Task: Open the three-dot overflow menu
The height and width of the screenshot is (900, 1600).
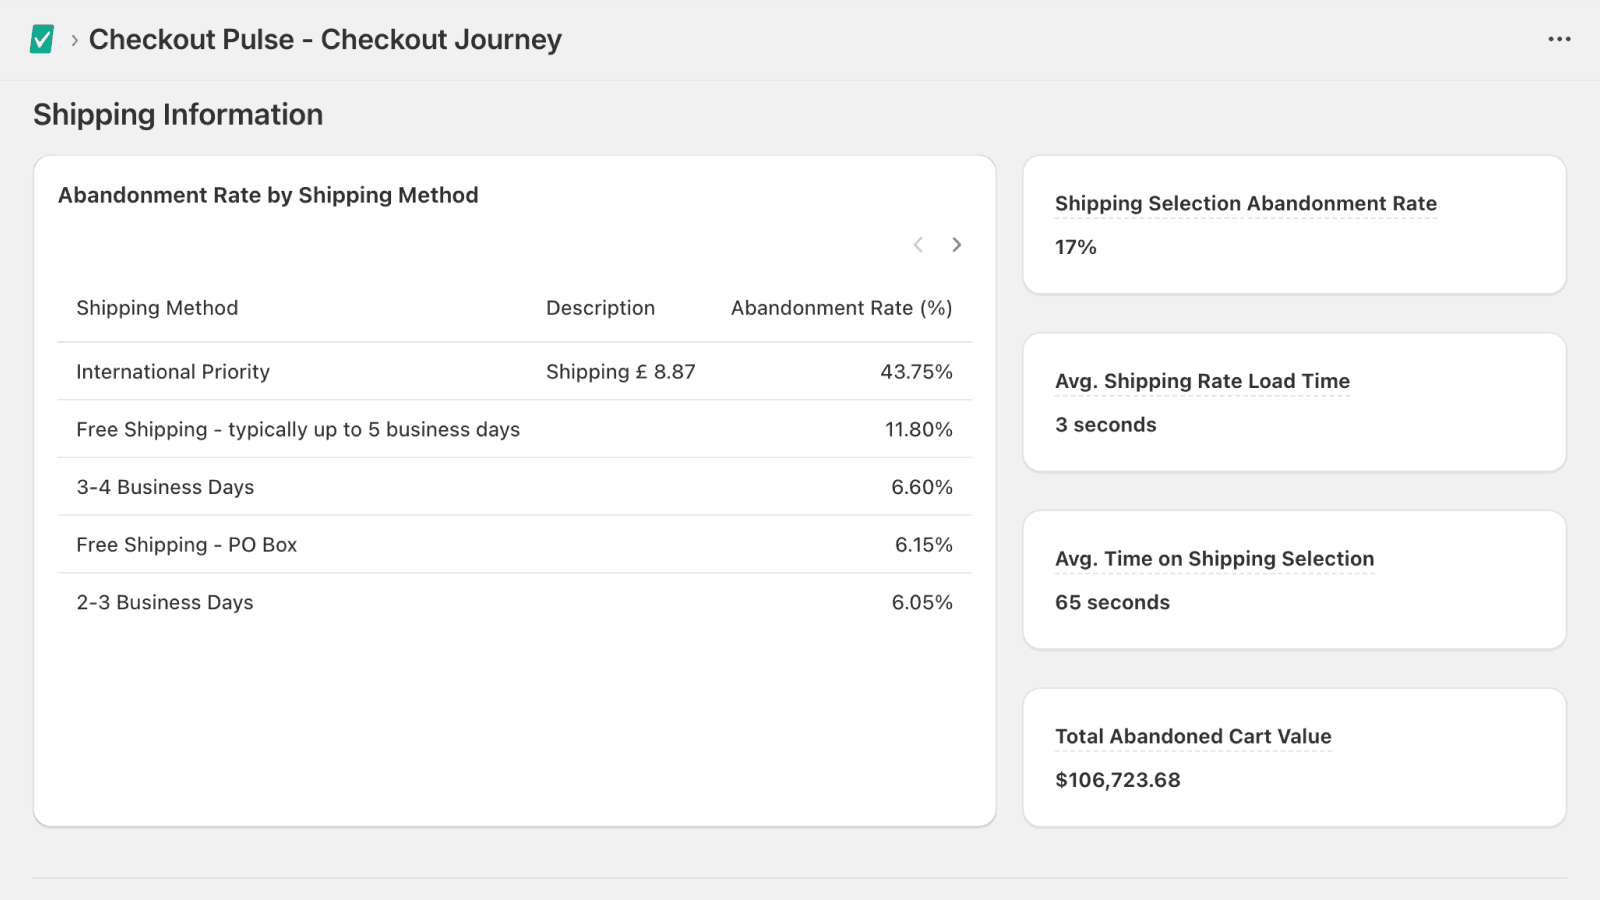Action: [x=1558, y=40]
